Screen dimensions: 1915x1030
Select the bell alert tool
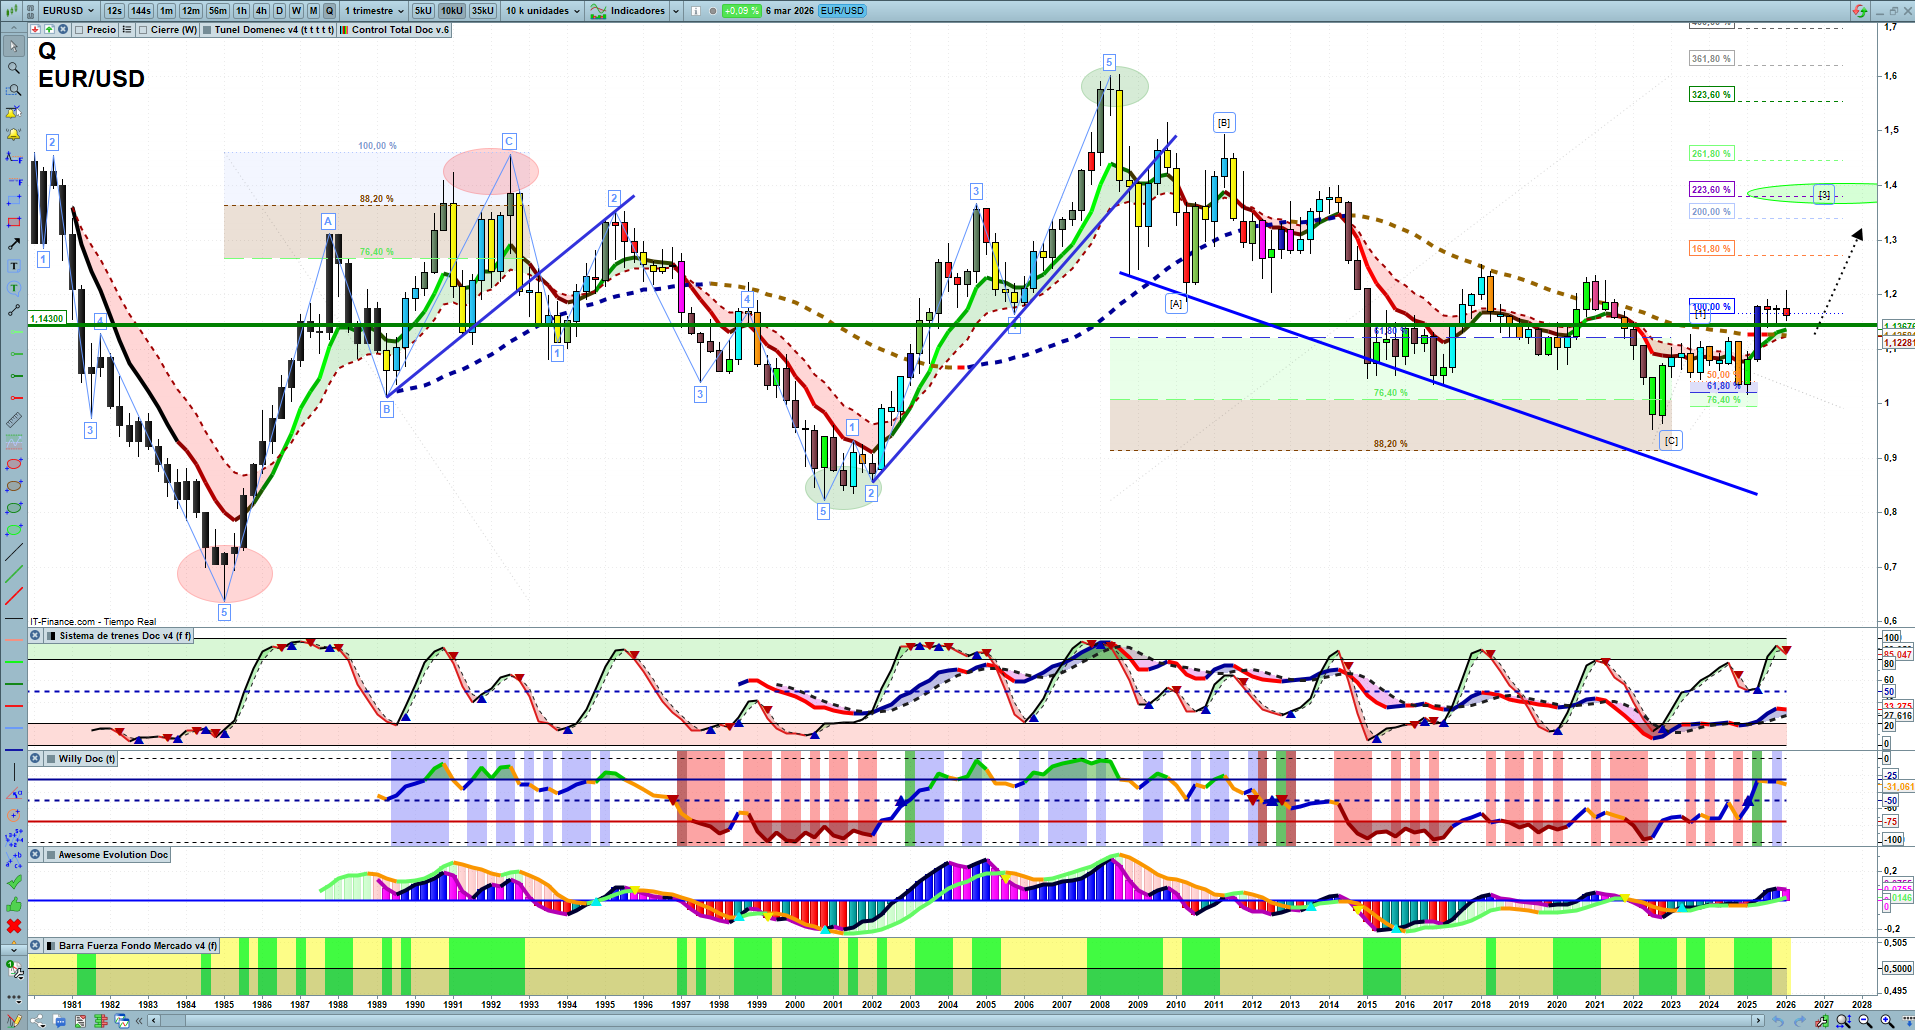click(14, 134)
